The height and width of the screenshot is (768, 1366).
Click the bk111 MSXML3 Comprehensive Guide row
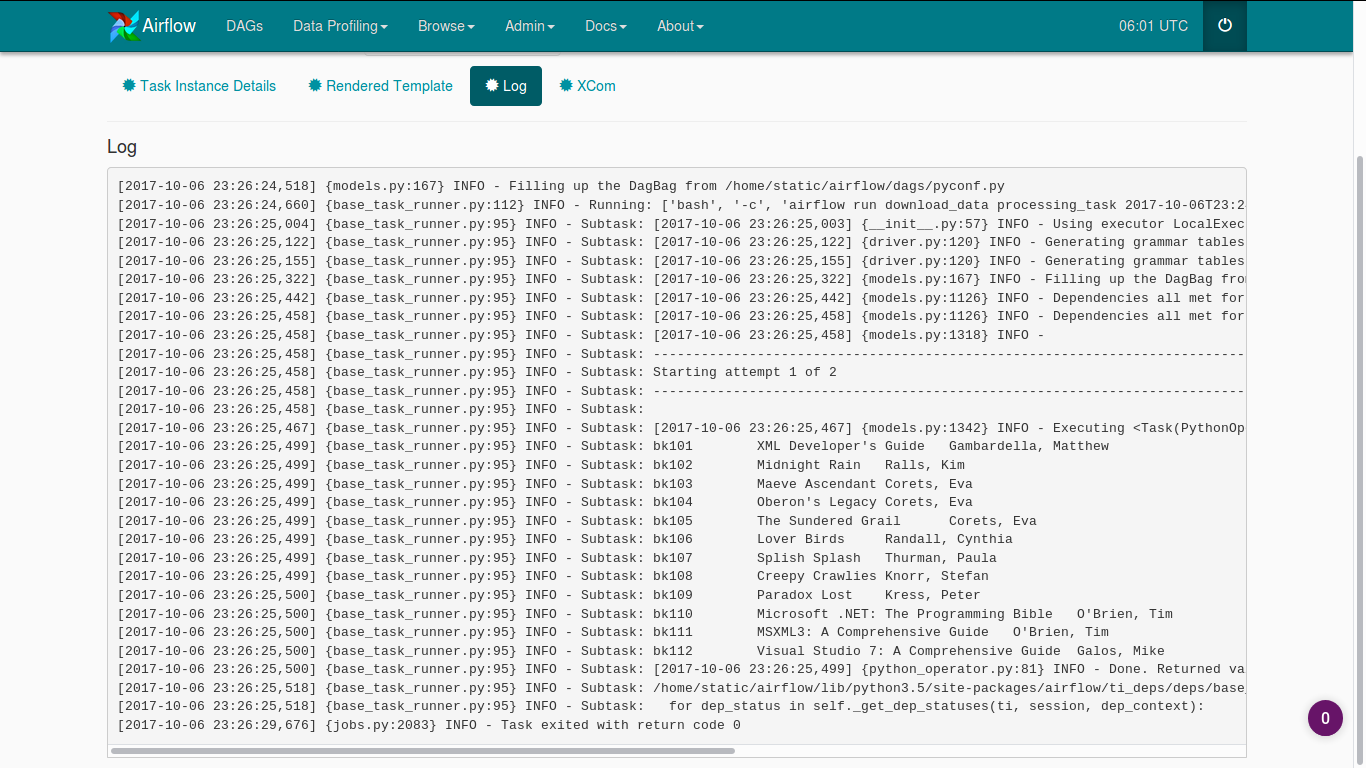coord(613,632)
